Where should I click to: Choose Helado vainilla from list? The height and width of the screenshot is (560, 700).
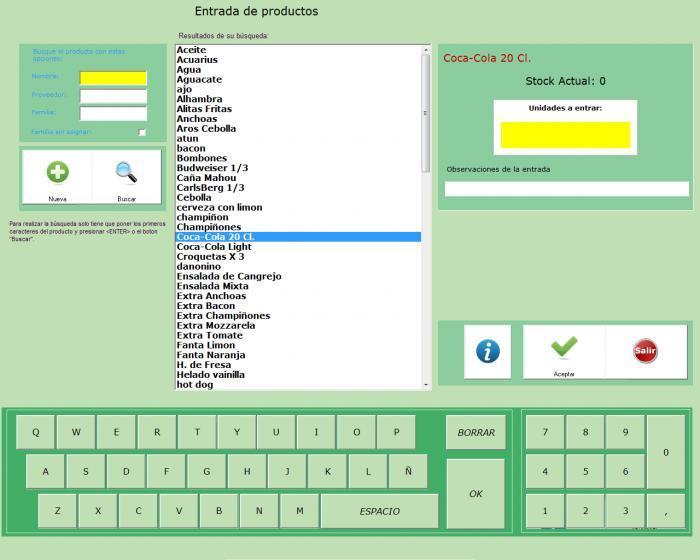298,374
